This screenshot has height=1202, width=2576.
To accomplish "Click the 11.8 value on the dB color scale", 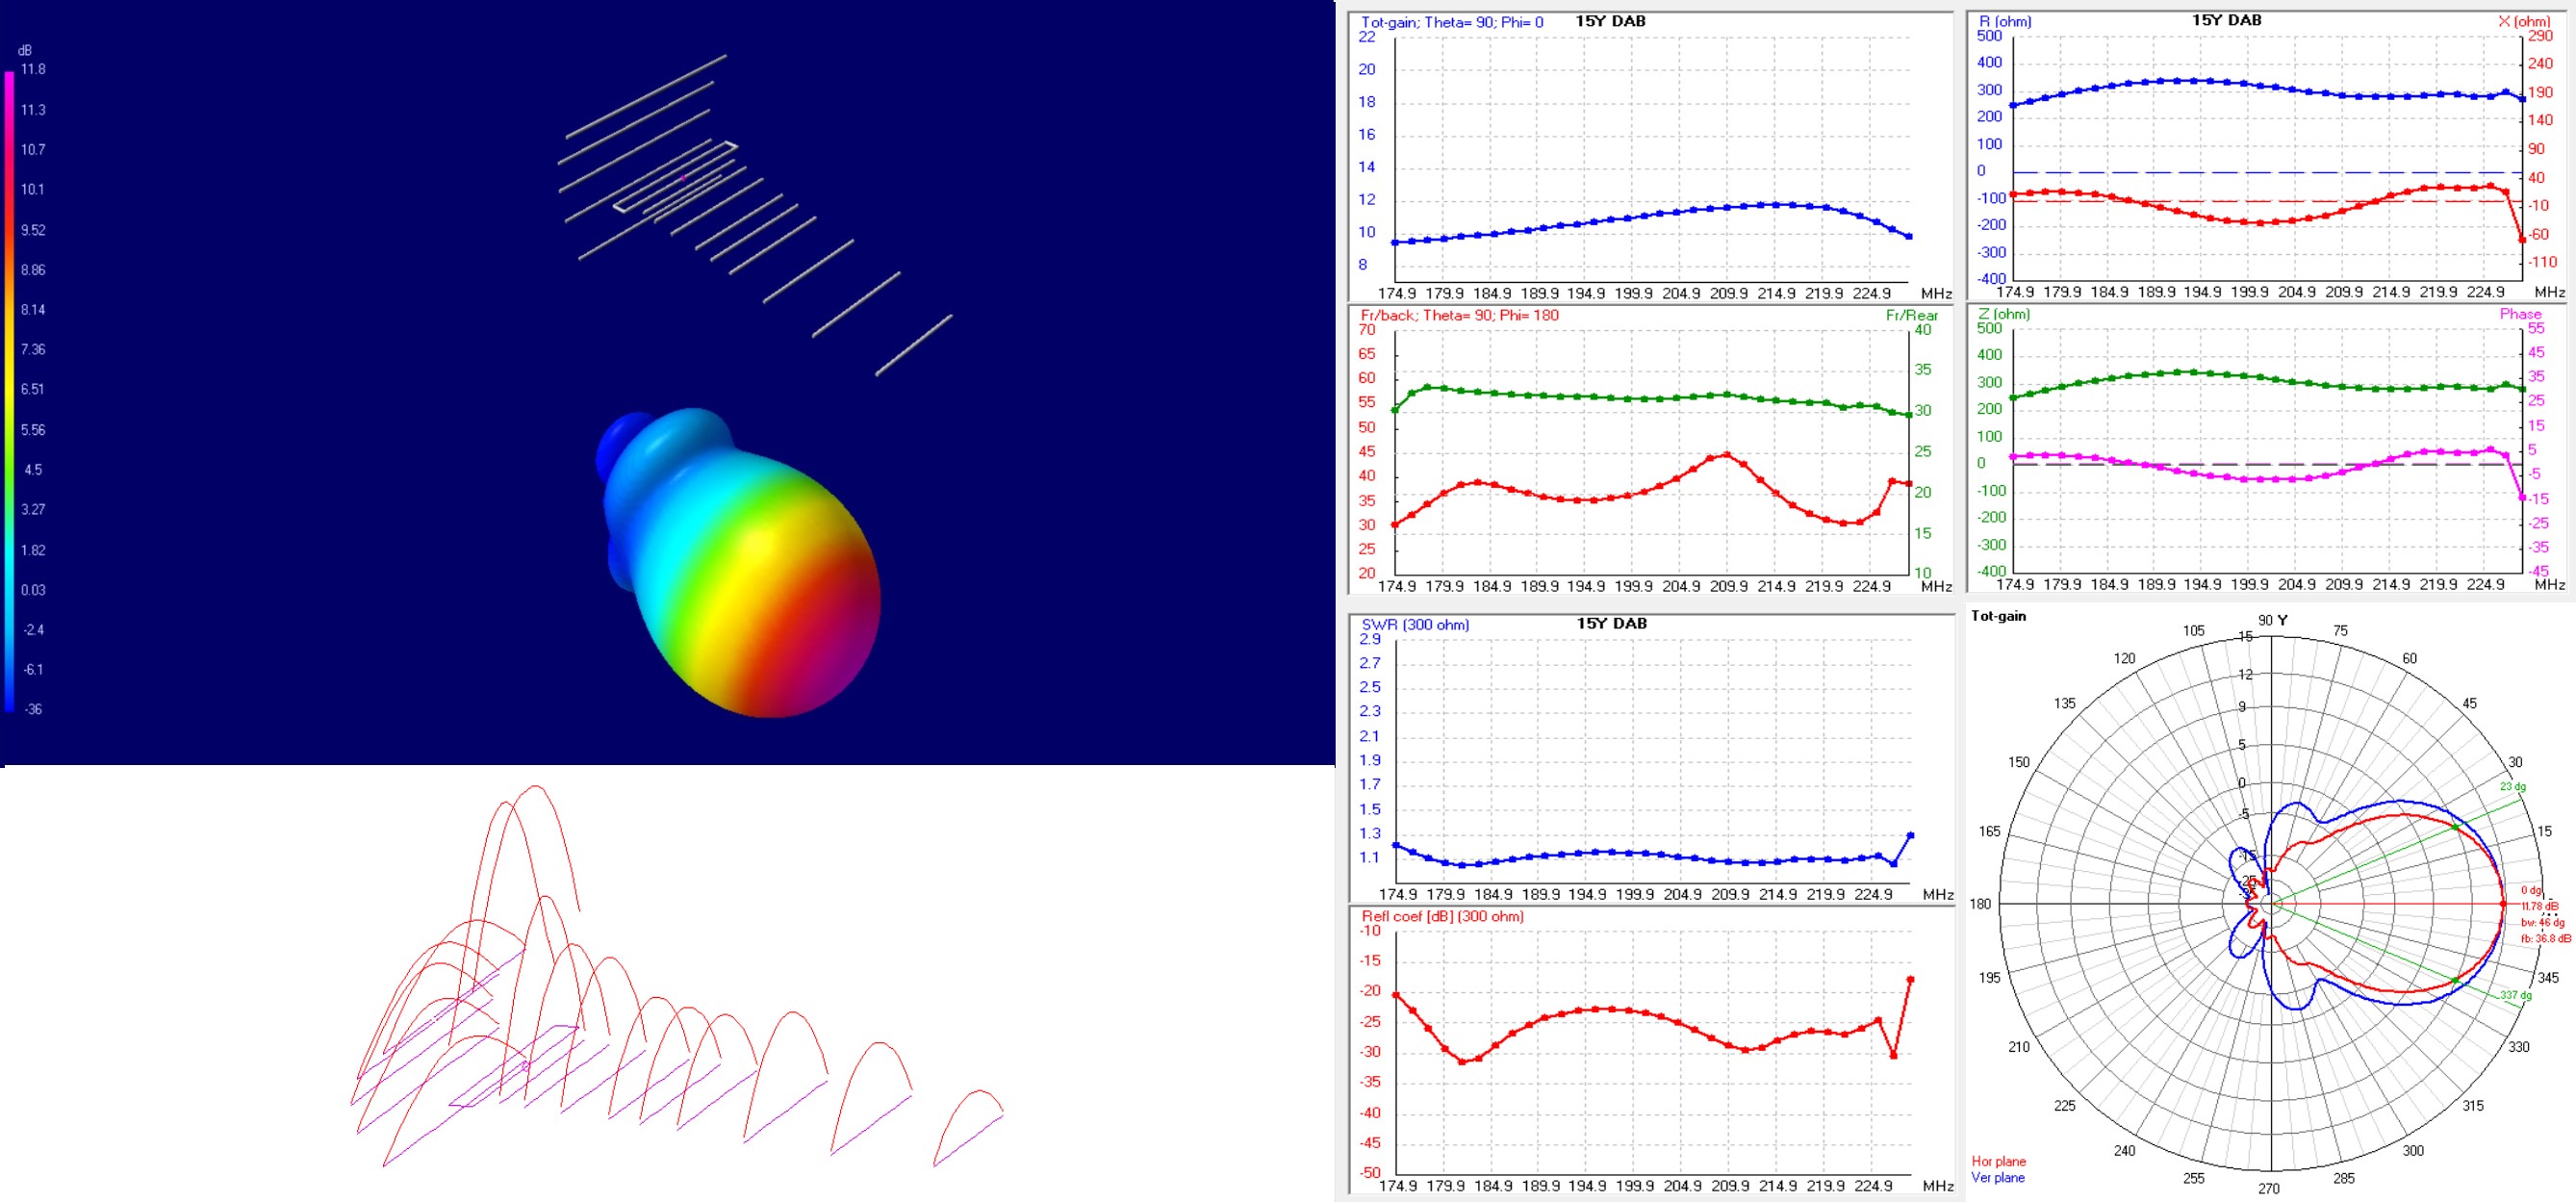I will click(x=33, y=69).
